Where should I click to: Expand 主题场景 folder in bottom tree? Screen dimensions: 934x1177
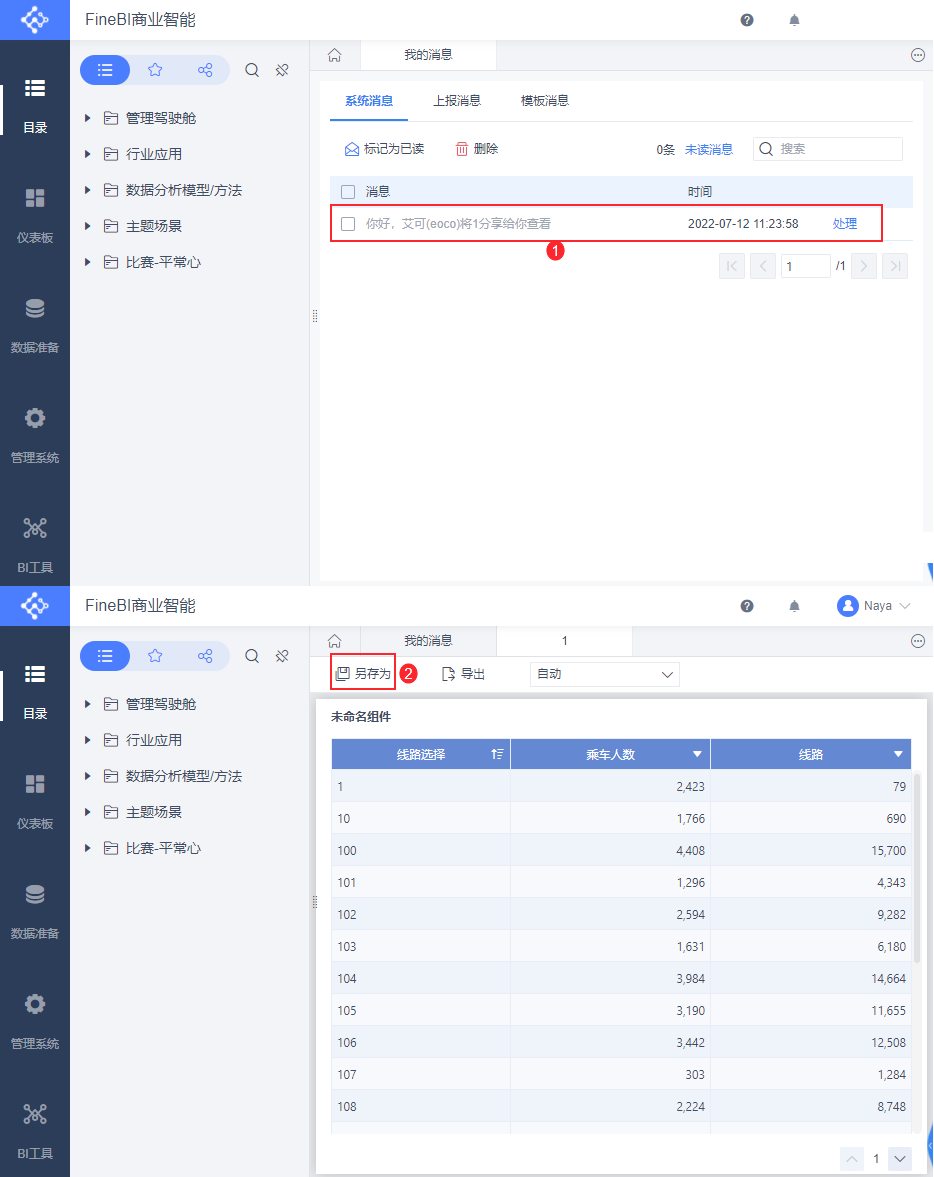coord(88,812)
